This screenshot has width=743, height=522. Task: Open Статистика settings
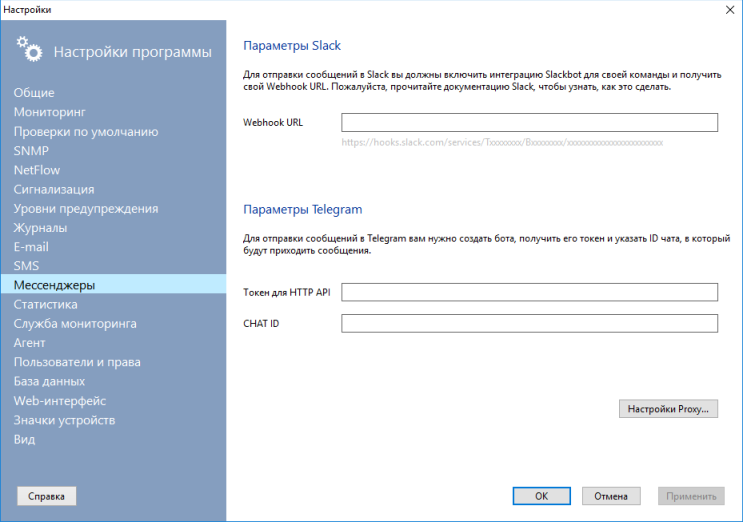point(45,305)
